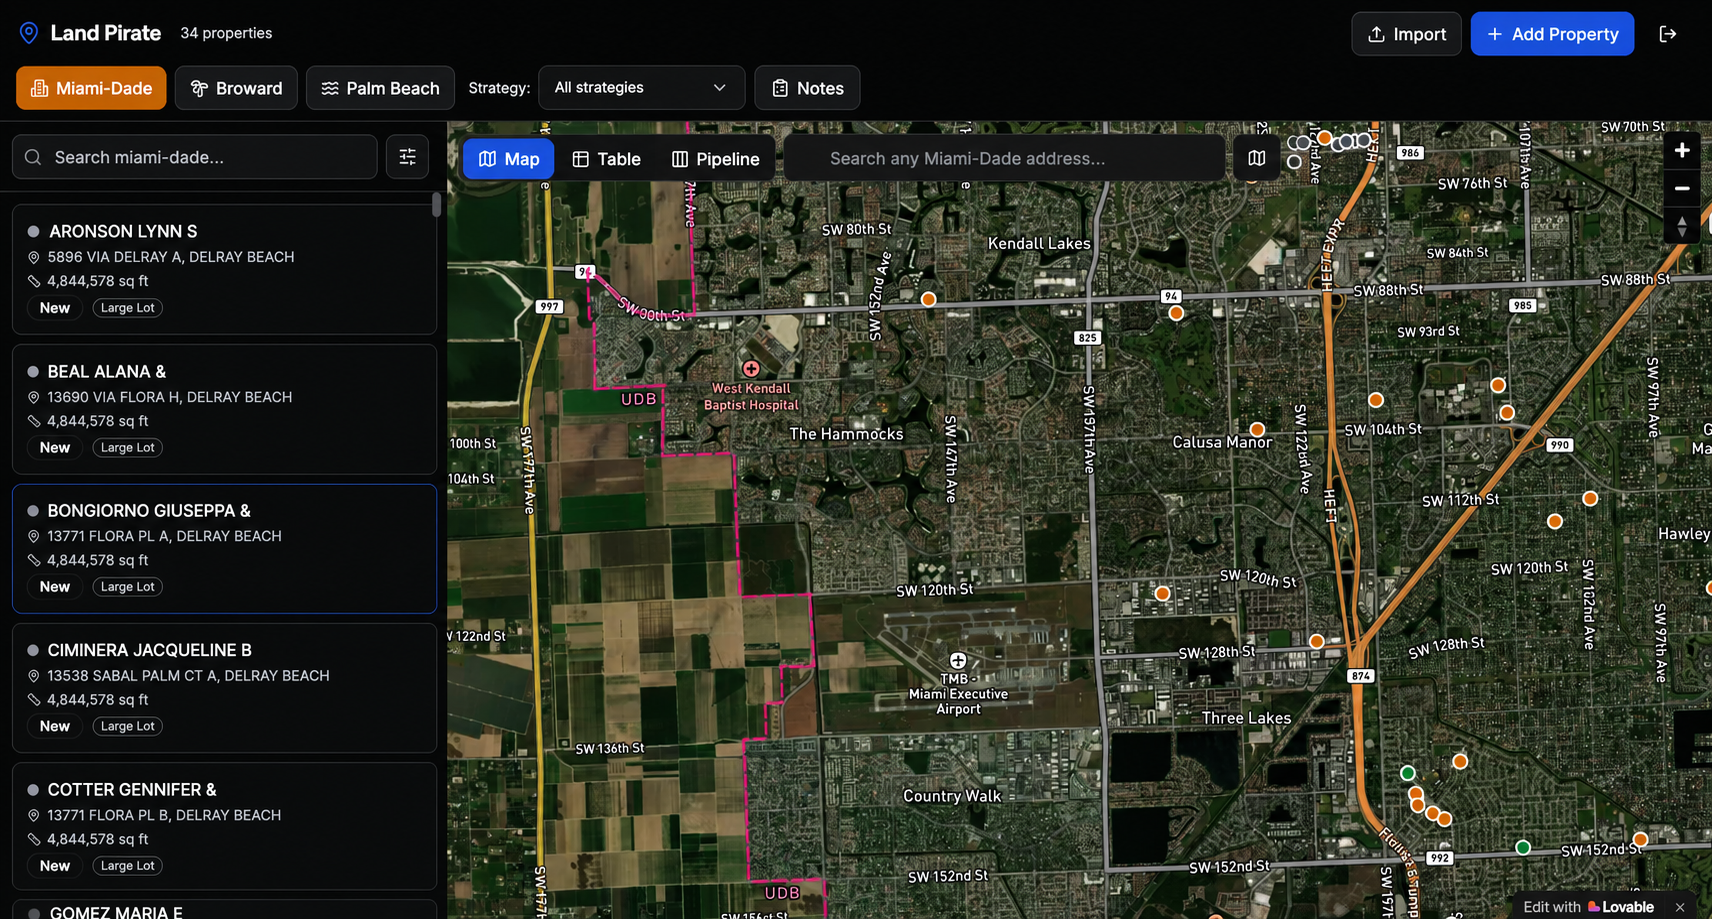The image size is (1712, 919).
Task: Open the COTTER GENNIFER & property card
Action: click(224, 827)
